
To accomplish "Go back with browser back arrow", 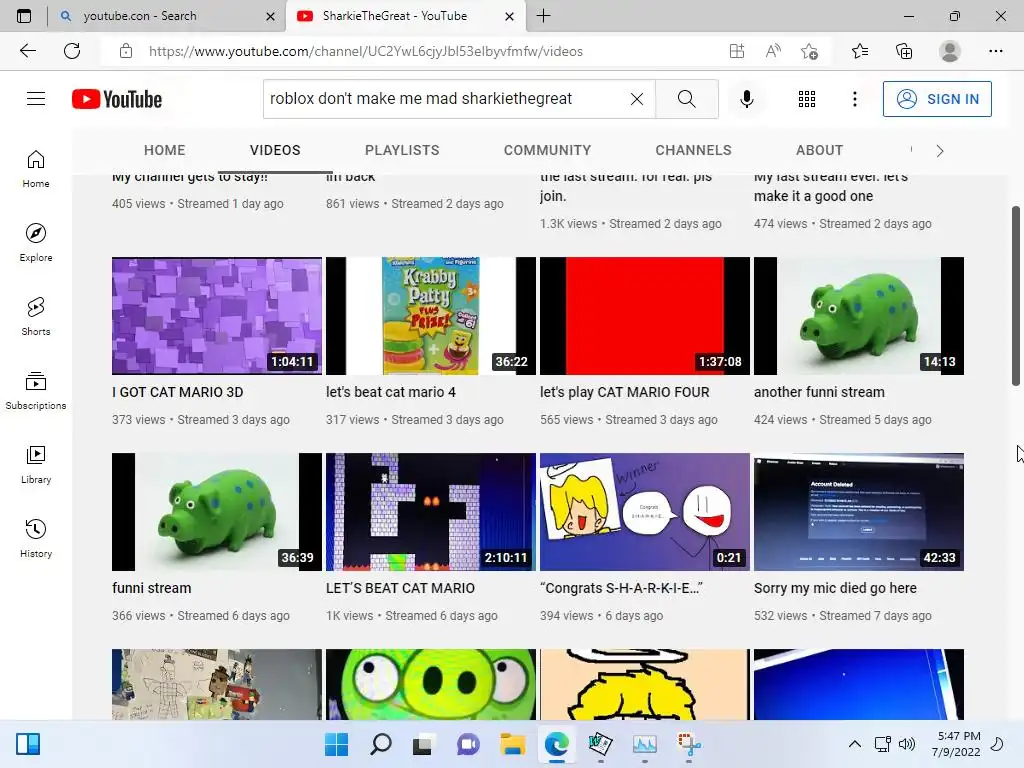I will click(27, 51).
